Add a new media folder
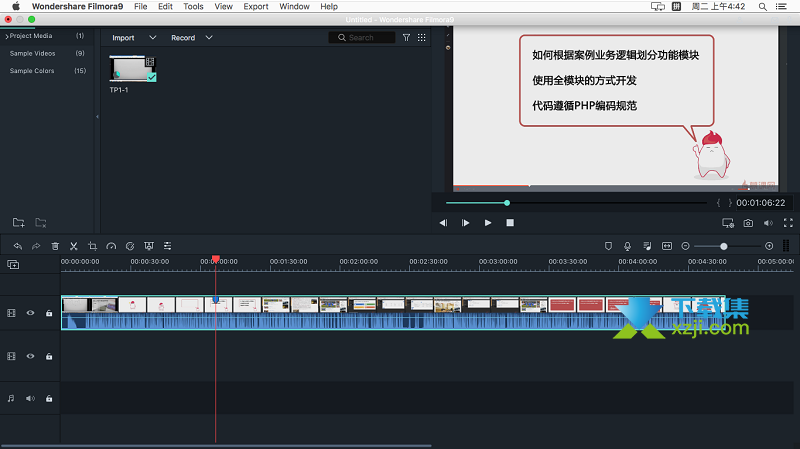800x449 pixels. tap(18, 222)
